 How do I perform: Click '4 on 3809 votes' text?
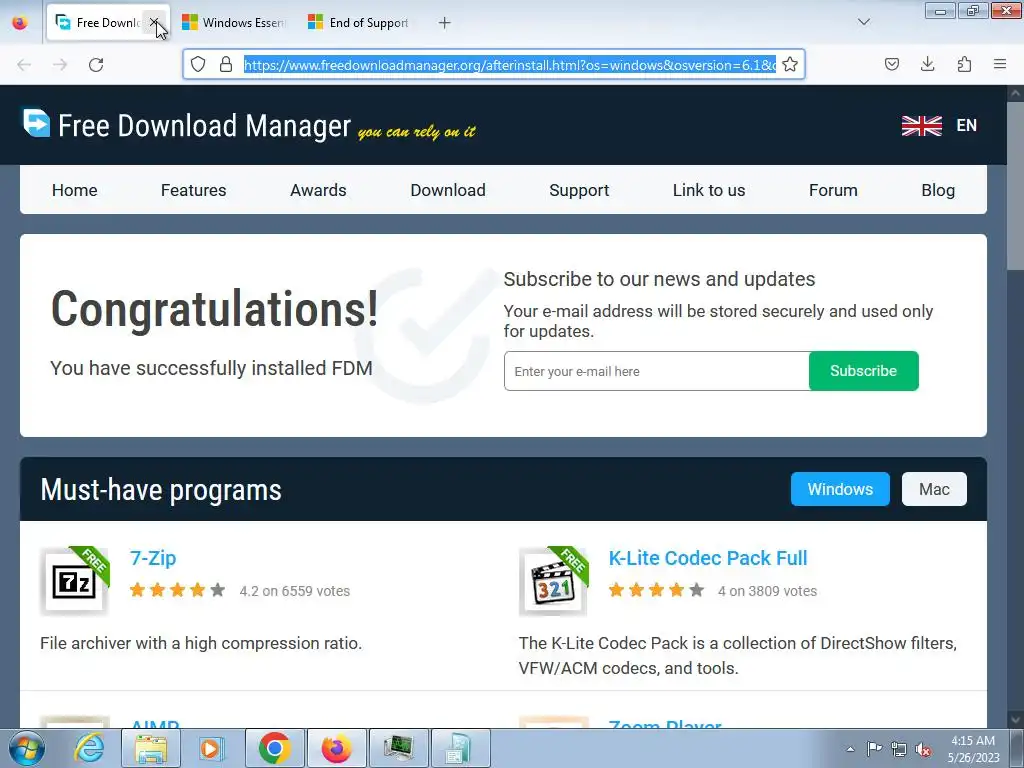(x=767, y=591)
